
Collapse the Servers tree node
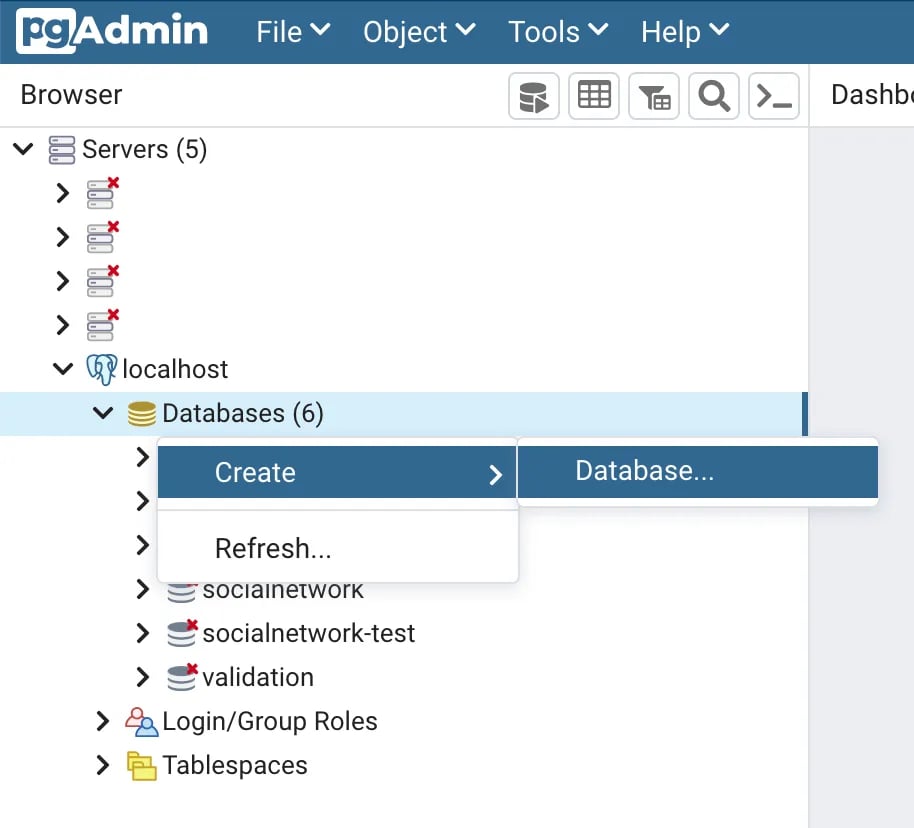23,148
